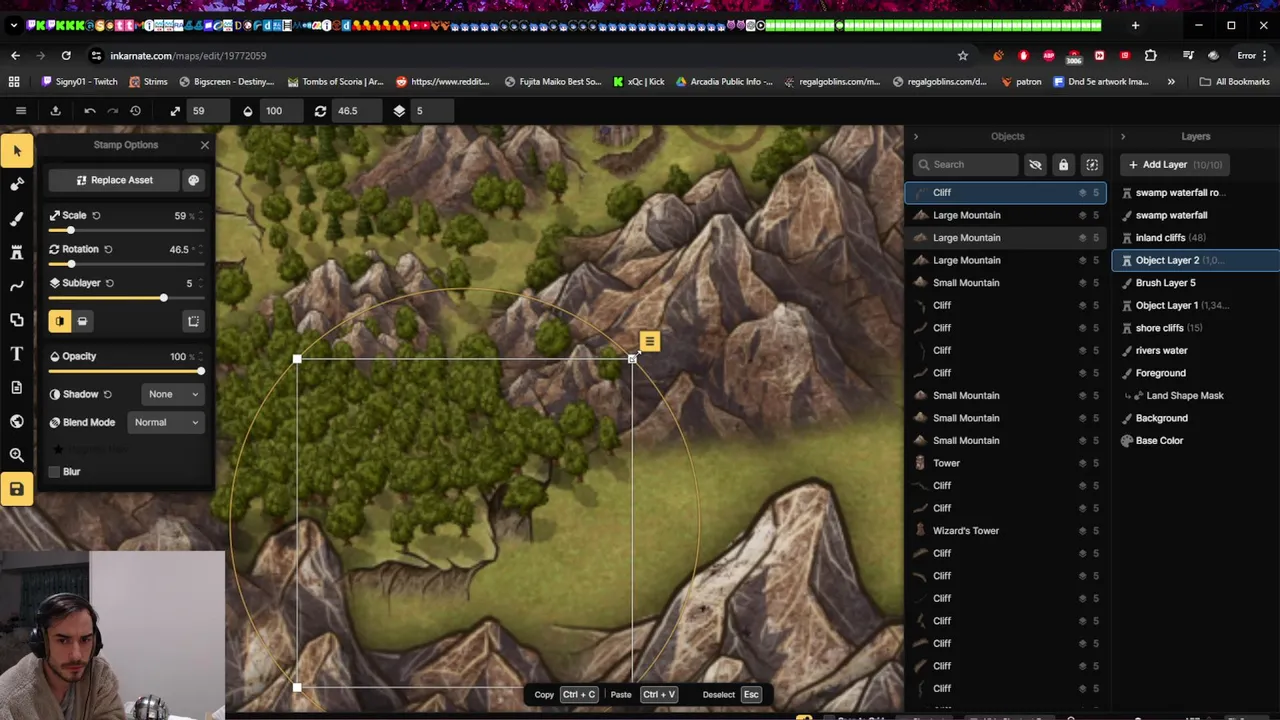Bookmark this page with the star

point(963,56)
